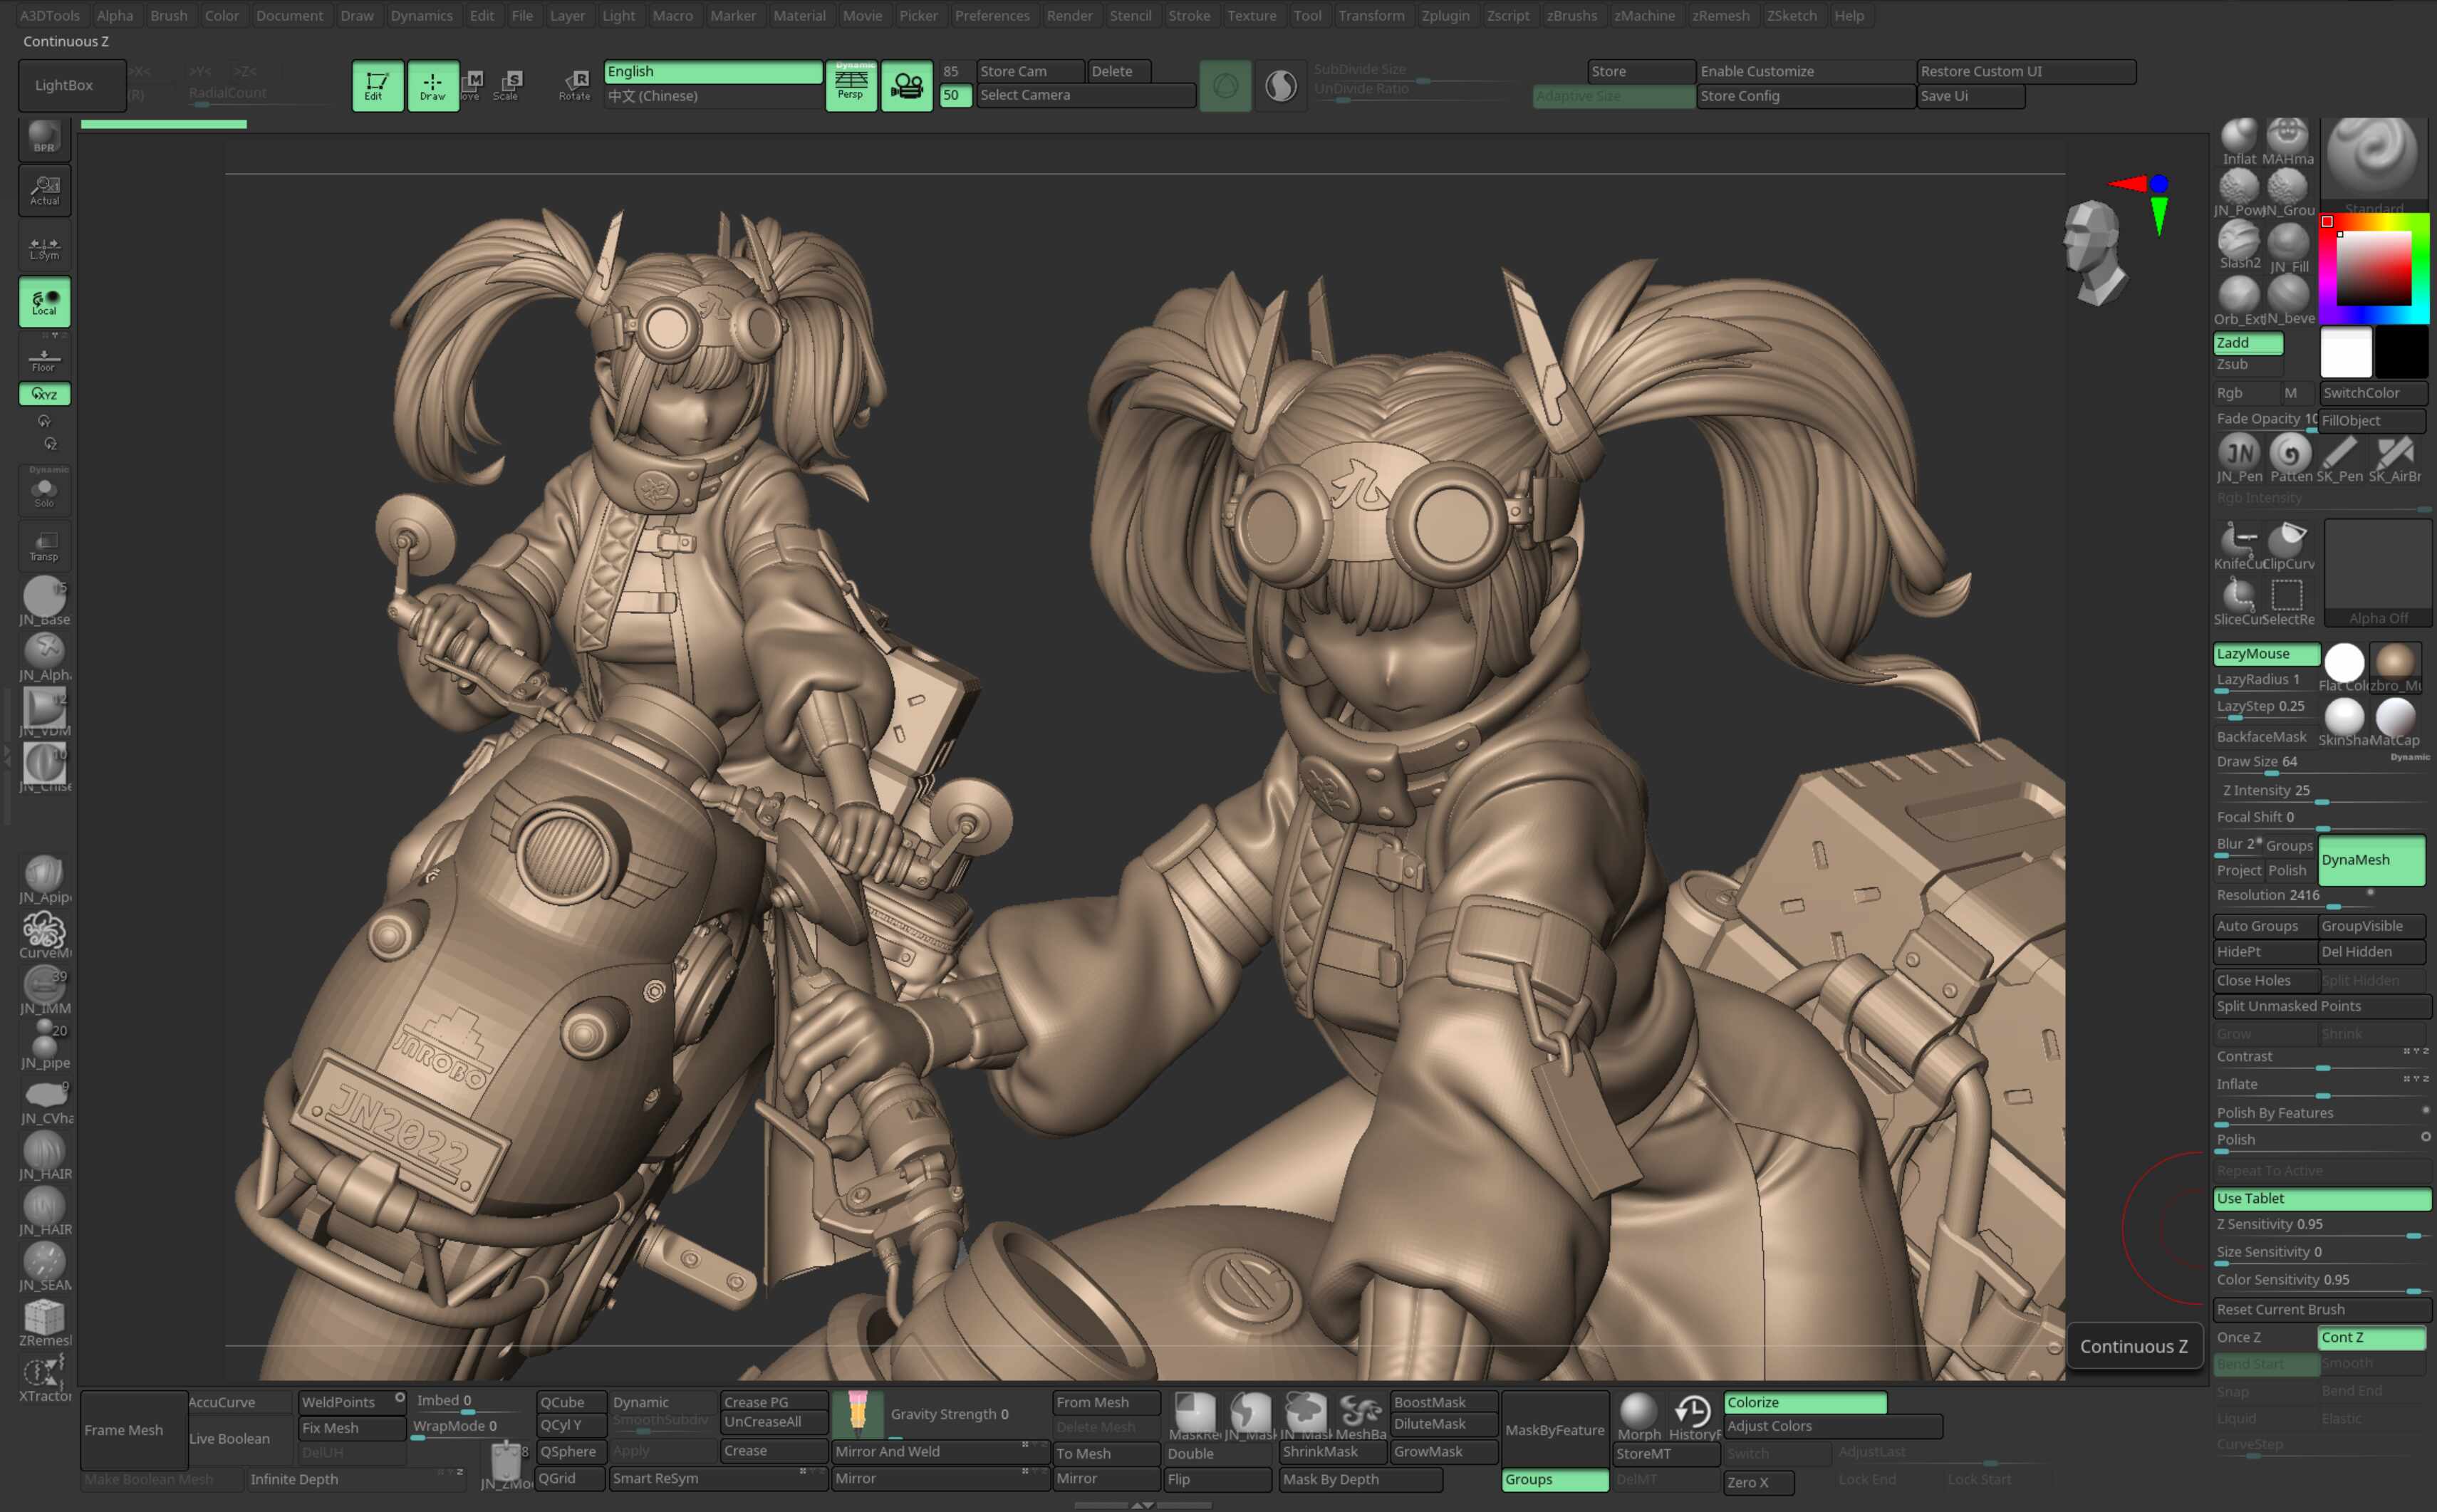Activate the Edit mode icon
This screenshot has width=2437, height=1512.
point(377,86)
